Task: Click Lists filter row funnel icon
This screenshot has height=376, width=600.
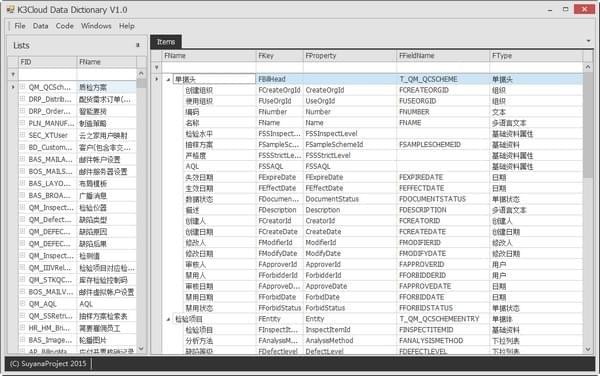Action: pos(13,74)
